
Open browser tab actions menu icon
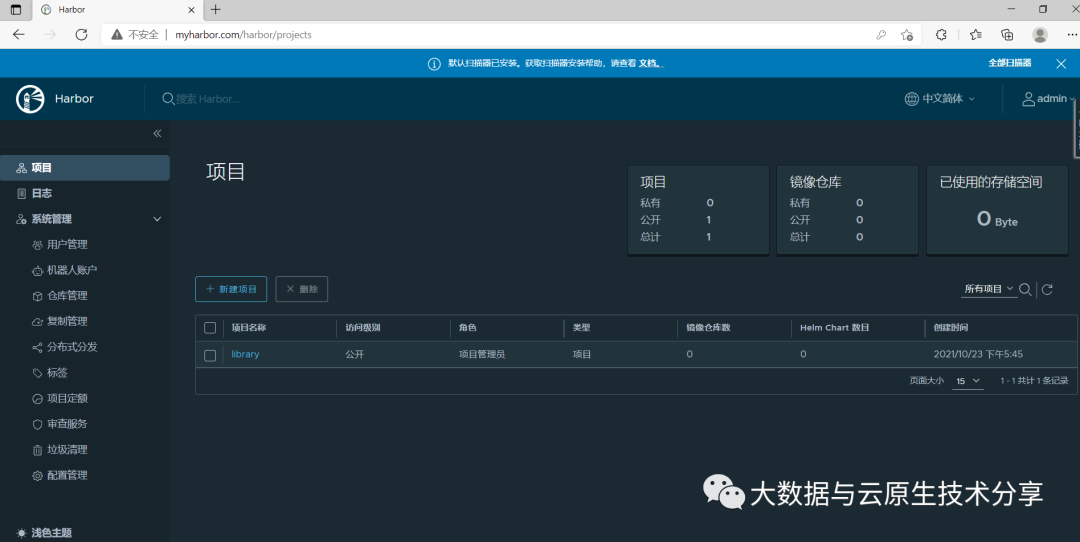16,10
